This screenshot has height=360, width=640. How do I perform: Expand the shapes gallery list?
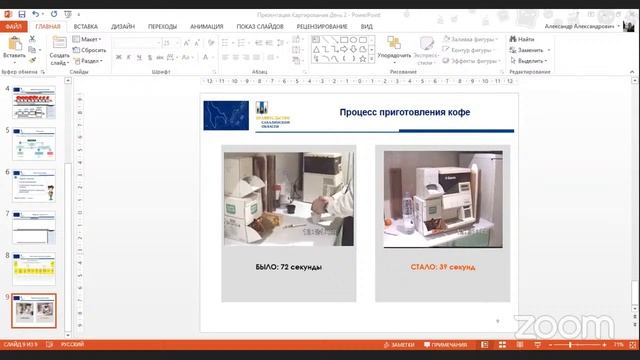coord(371,60)
